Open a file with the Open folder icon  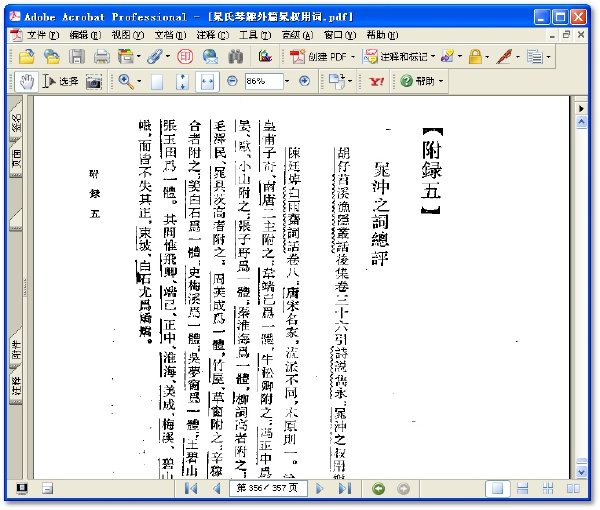coord(27,57)
